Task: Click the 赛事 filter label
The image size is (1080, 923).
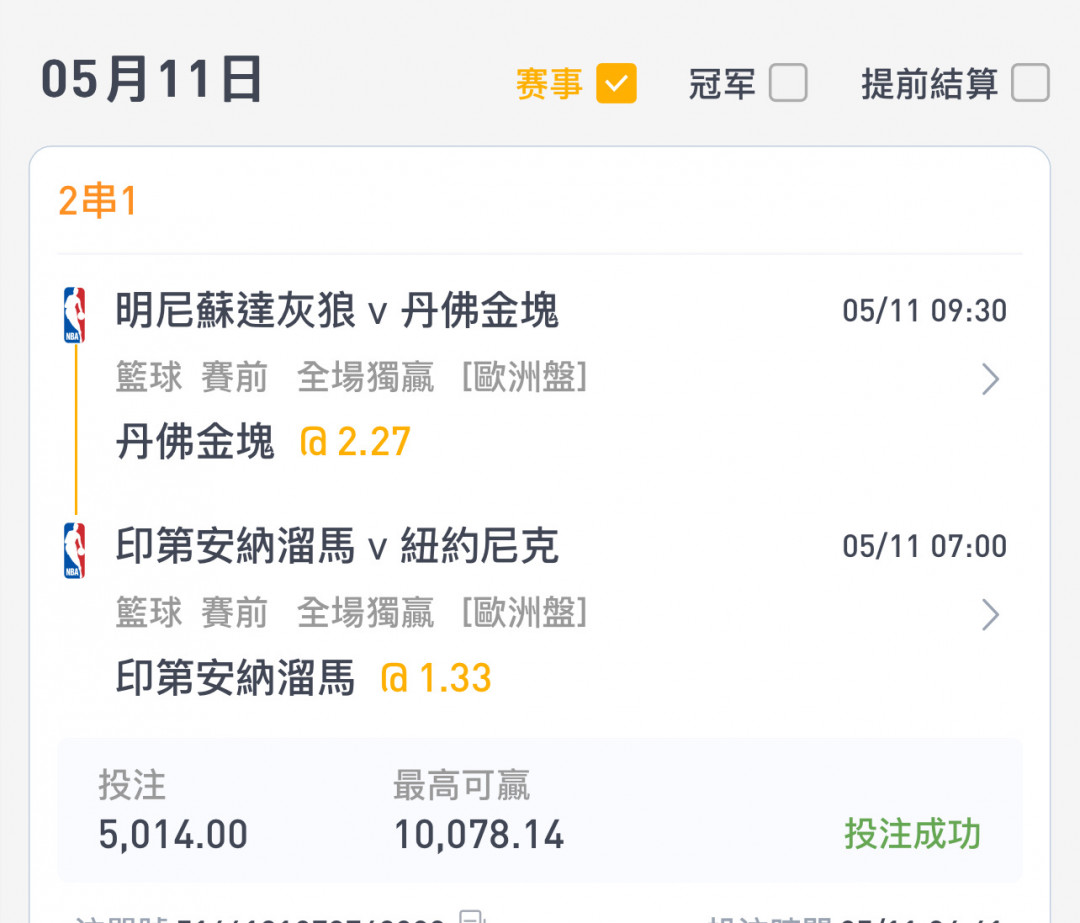Action: point(549,84)
